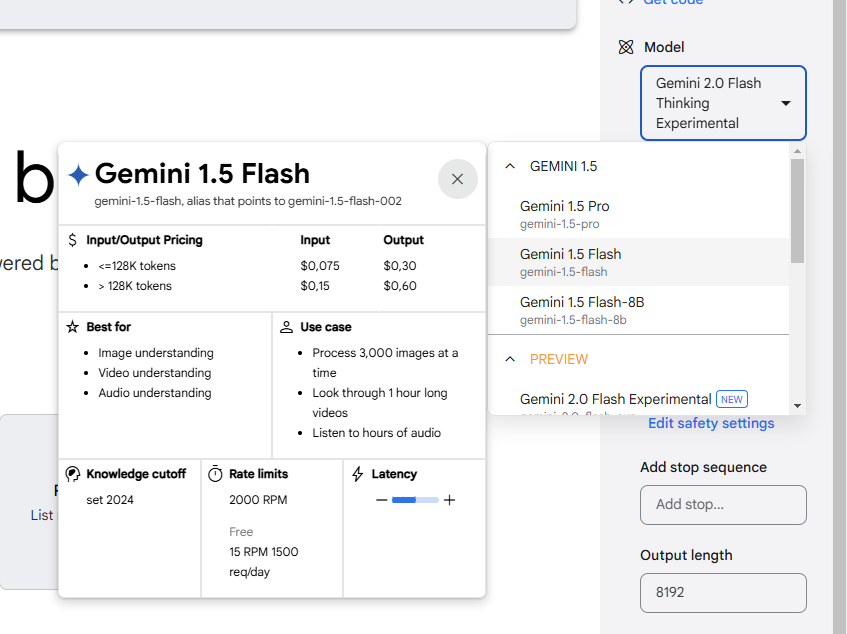Click the $0,60 output price

[x=400, y=286]
